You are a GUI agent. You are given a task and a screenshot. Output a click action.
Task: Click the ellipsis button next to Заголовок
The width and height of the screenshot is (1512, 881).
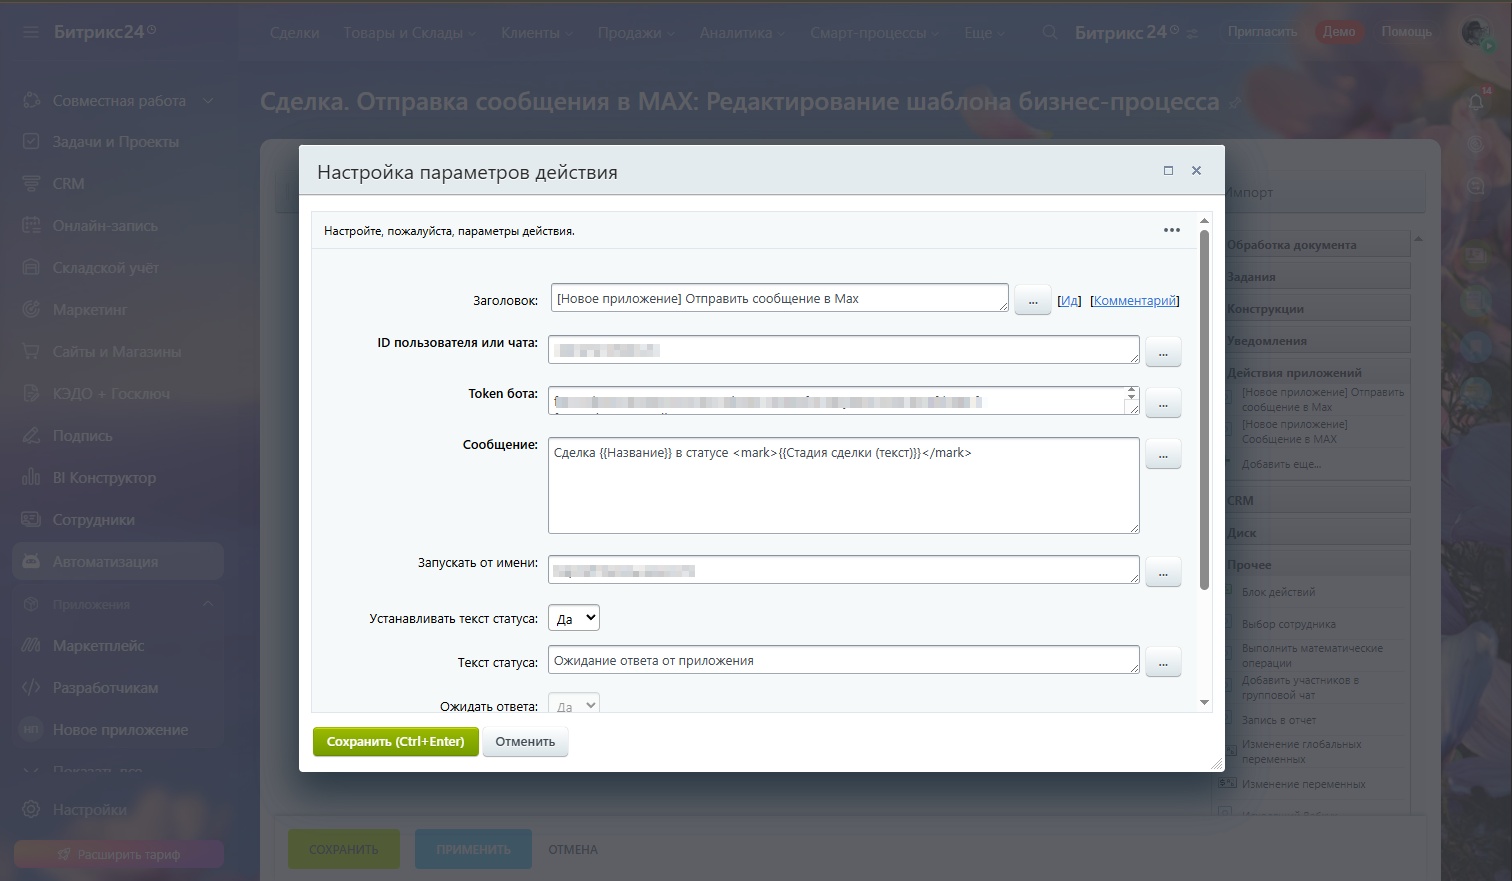click(x=1033, y=300)
